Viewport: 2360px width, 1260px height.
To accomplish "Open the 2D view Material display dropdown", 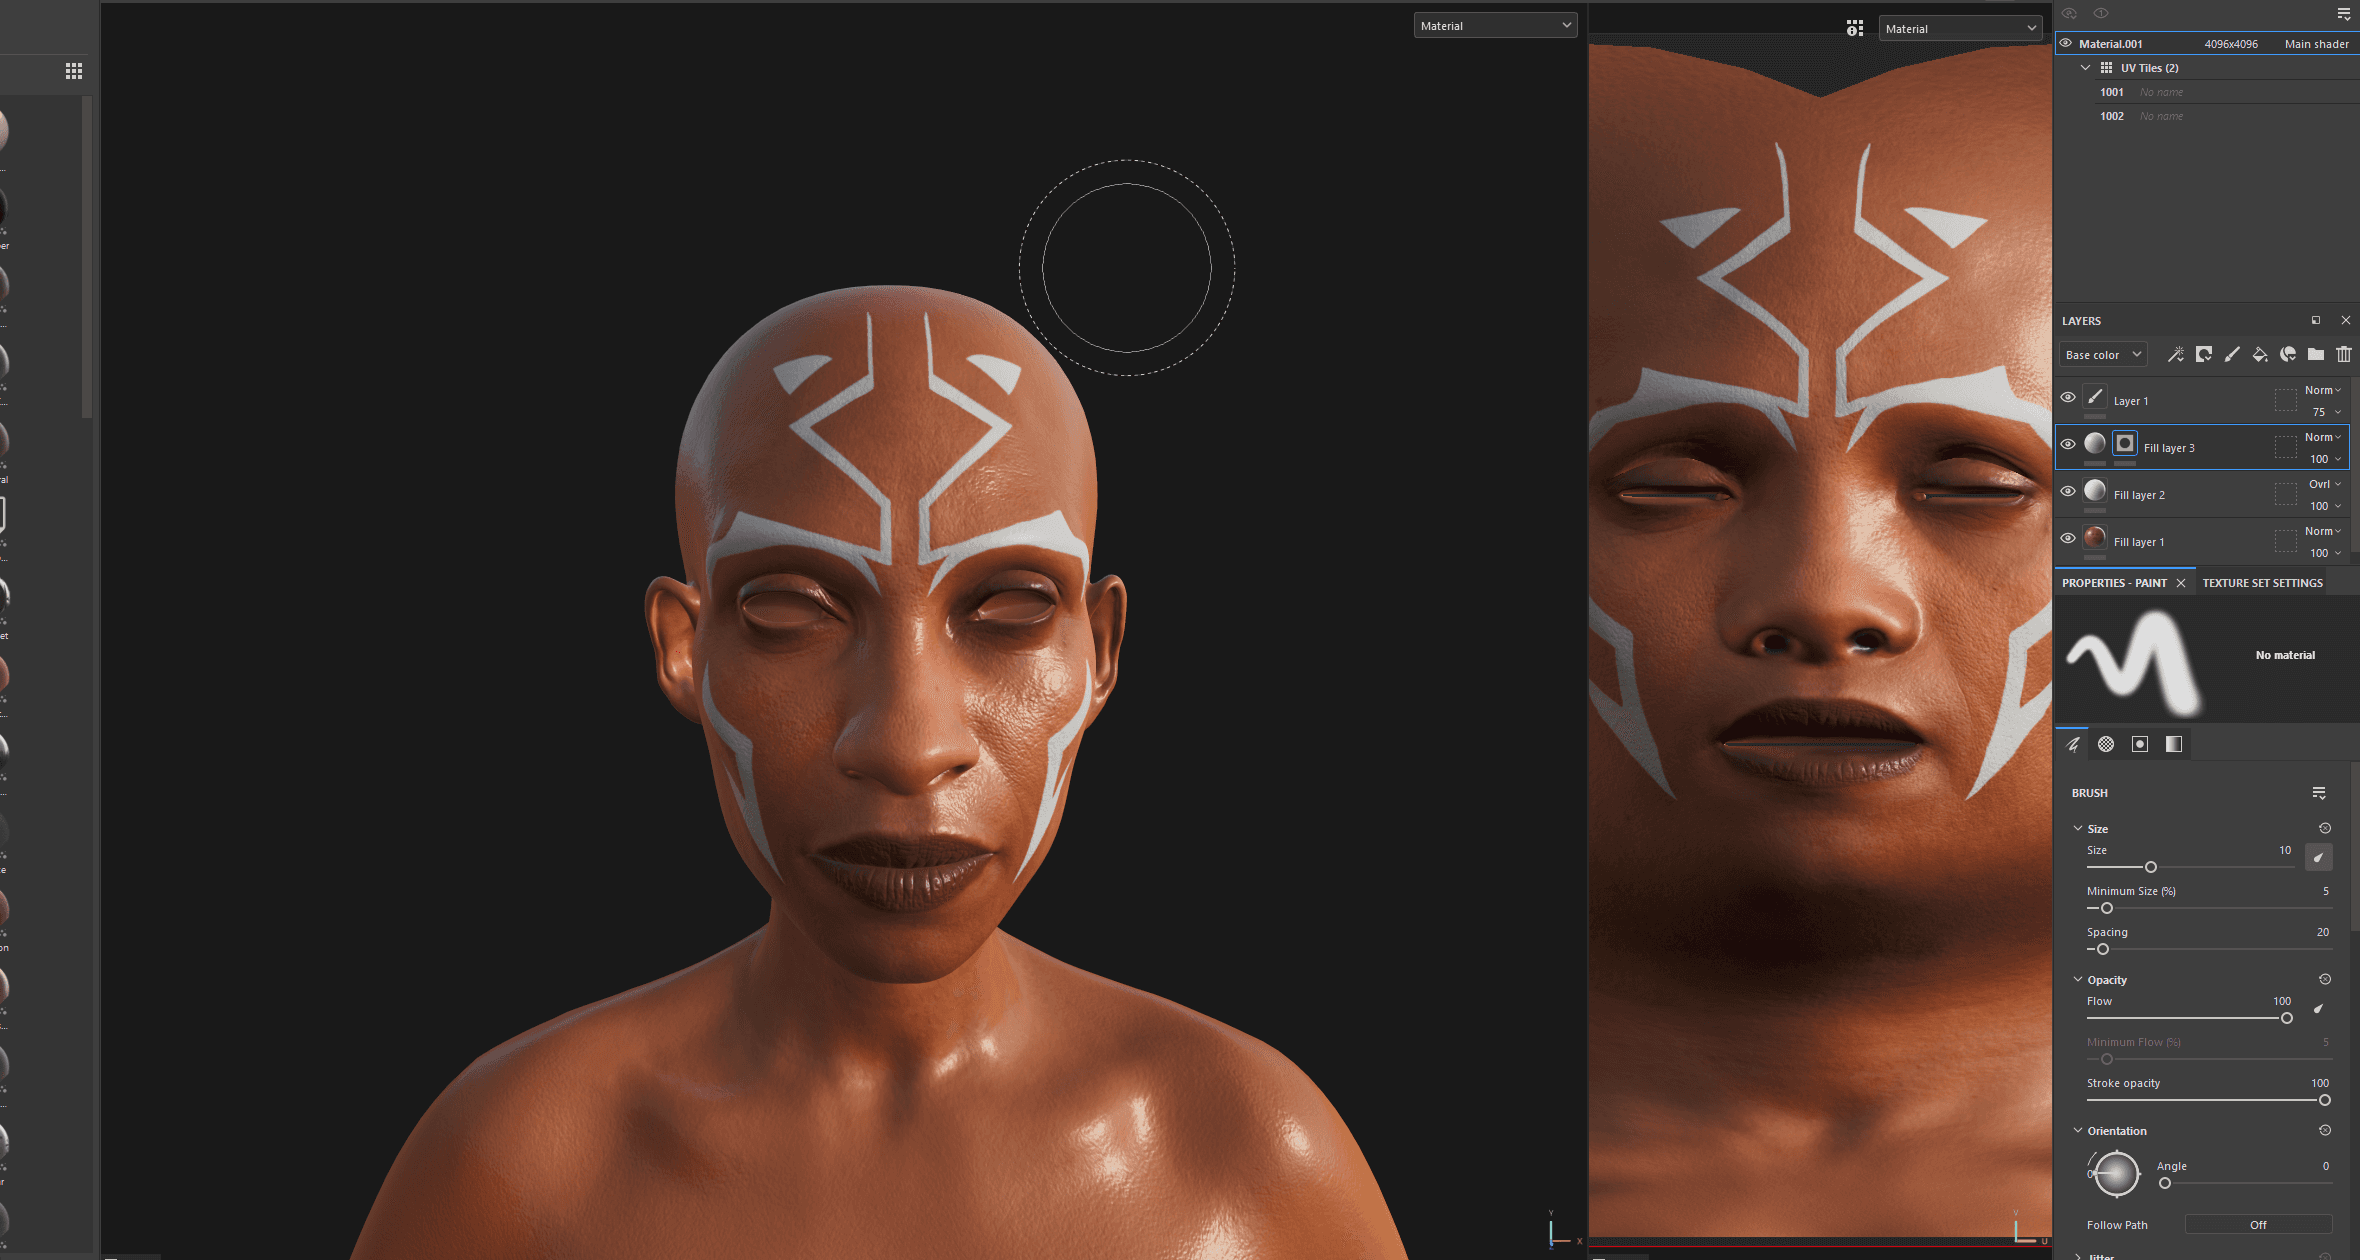I will [1960, 29].
